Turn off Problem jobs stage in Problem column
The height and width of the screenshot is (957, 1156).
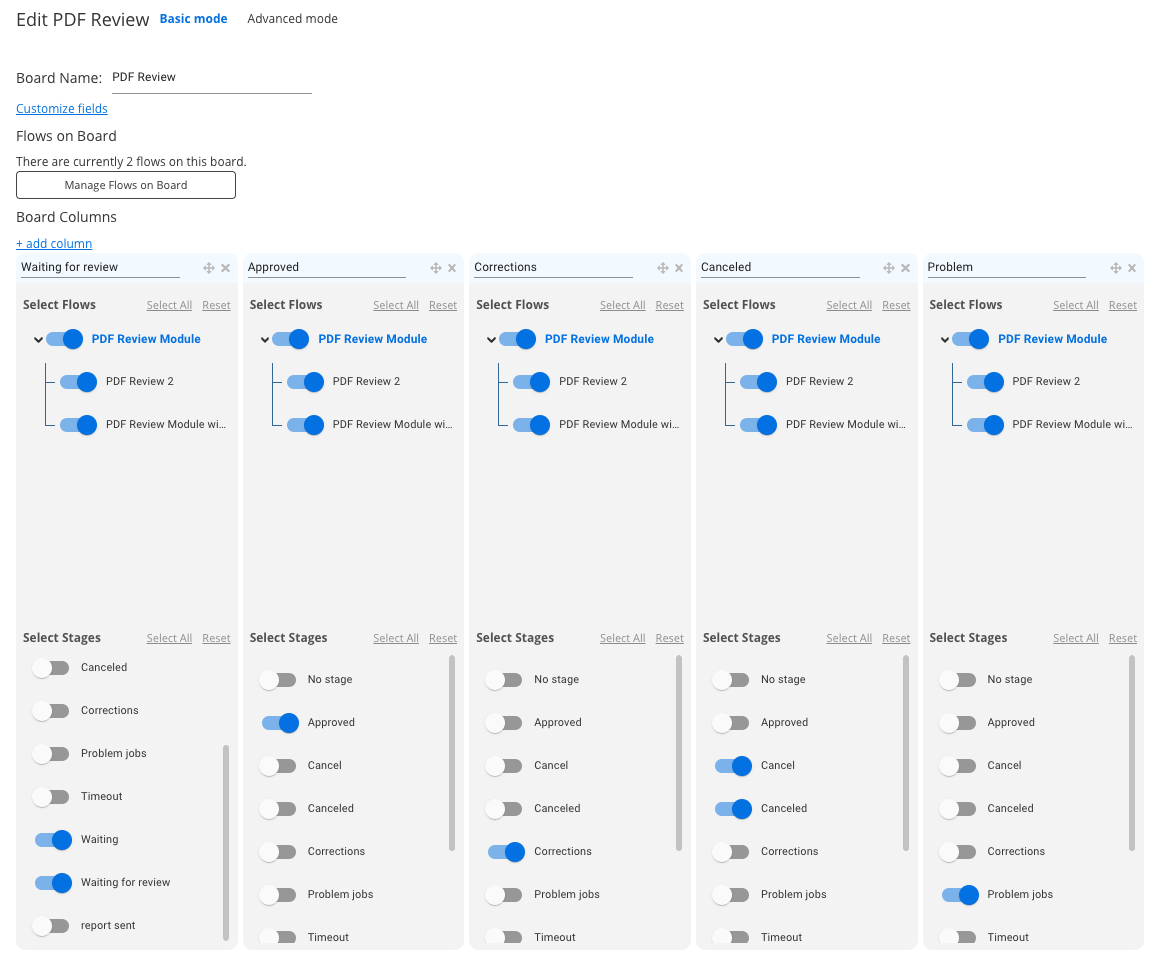tap(960, 895)
